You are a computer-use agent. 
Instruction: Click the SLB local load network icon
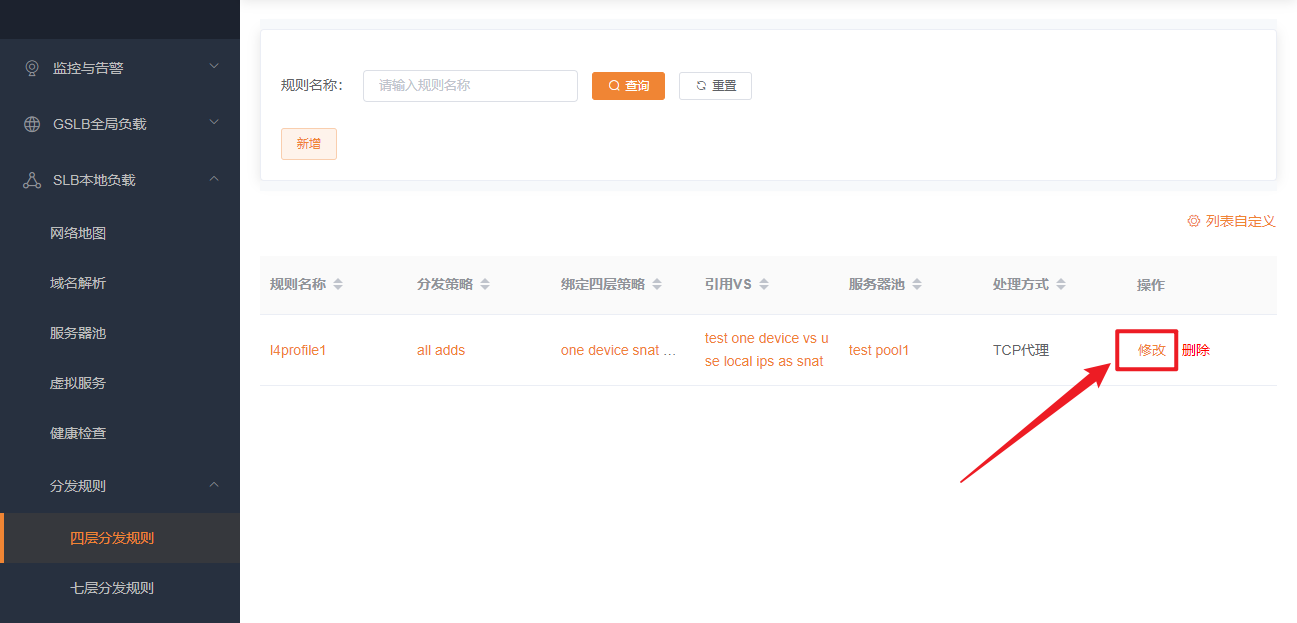tap(32, 180)
